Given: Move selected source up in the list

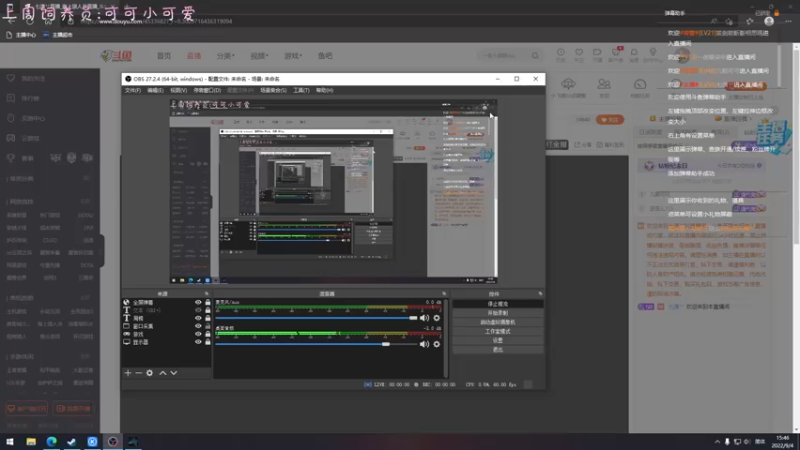Looking at the screenshot, I should point(163,373).
